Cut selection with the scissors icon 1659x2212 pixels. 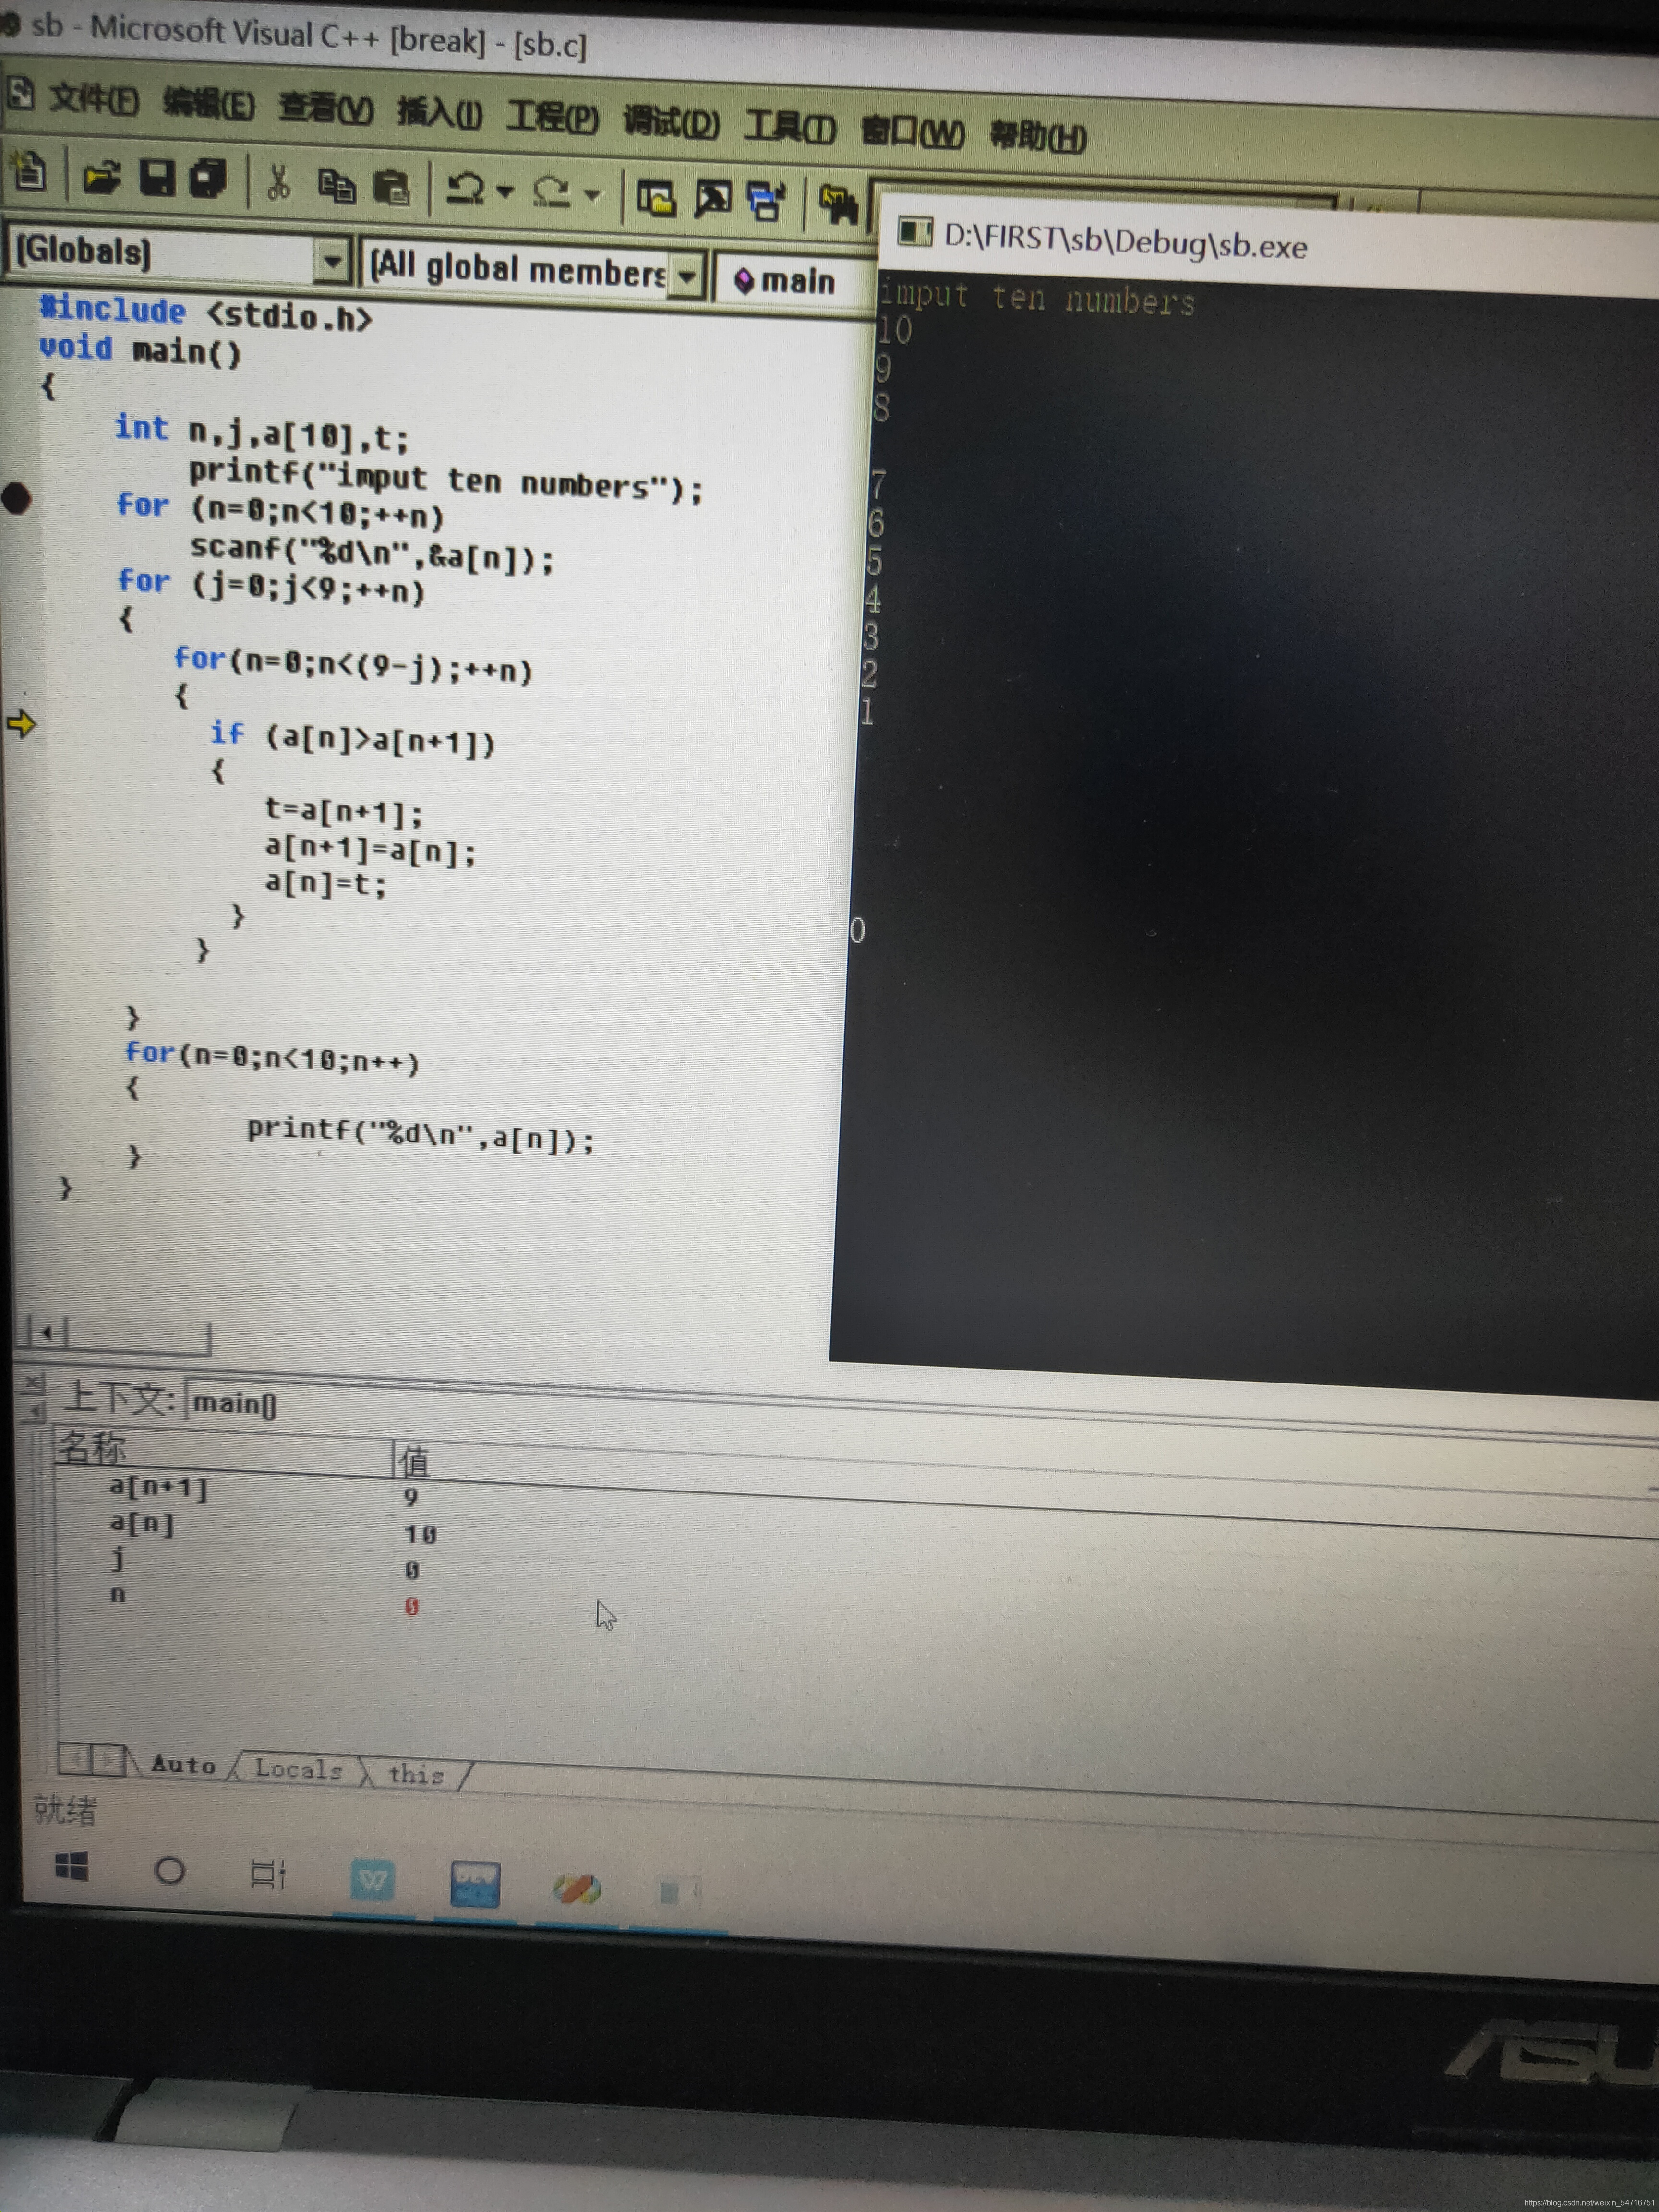[x=278, y=183]
